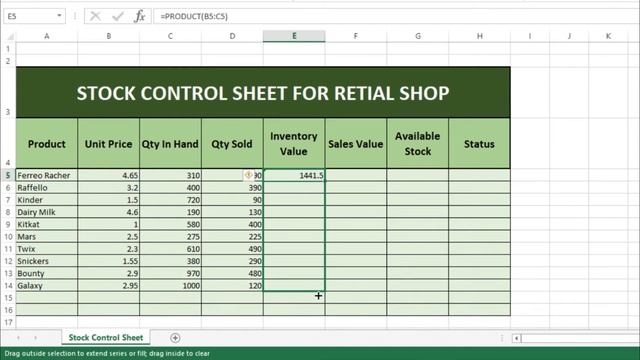Click the Available Stock header cell
640x360 pixels.
(418, 144)
